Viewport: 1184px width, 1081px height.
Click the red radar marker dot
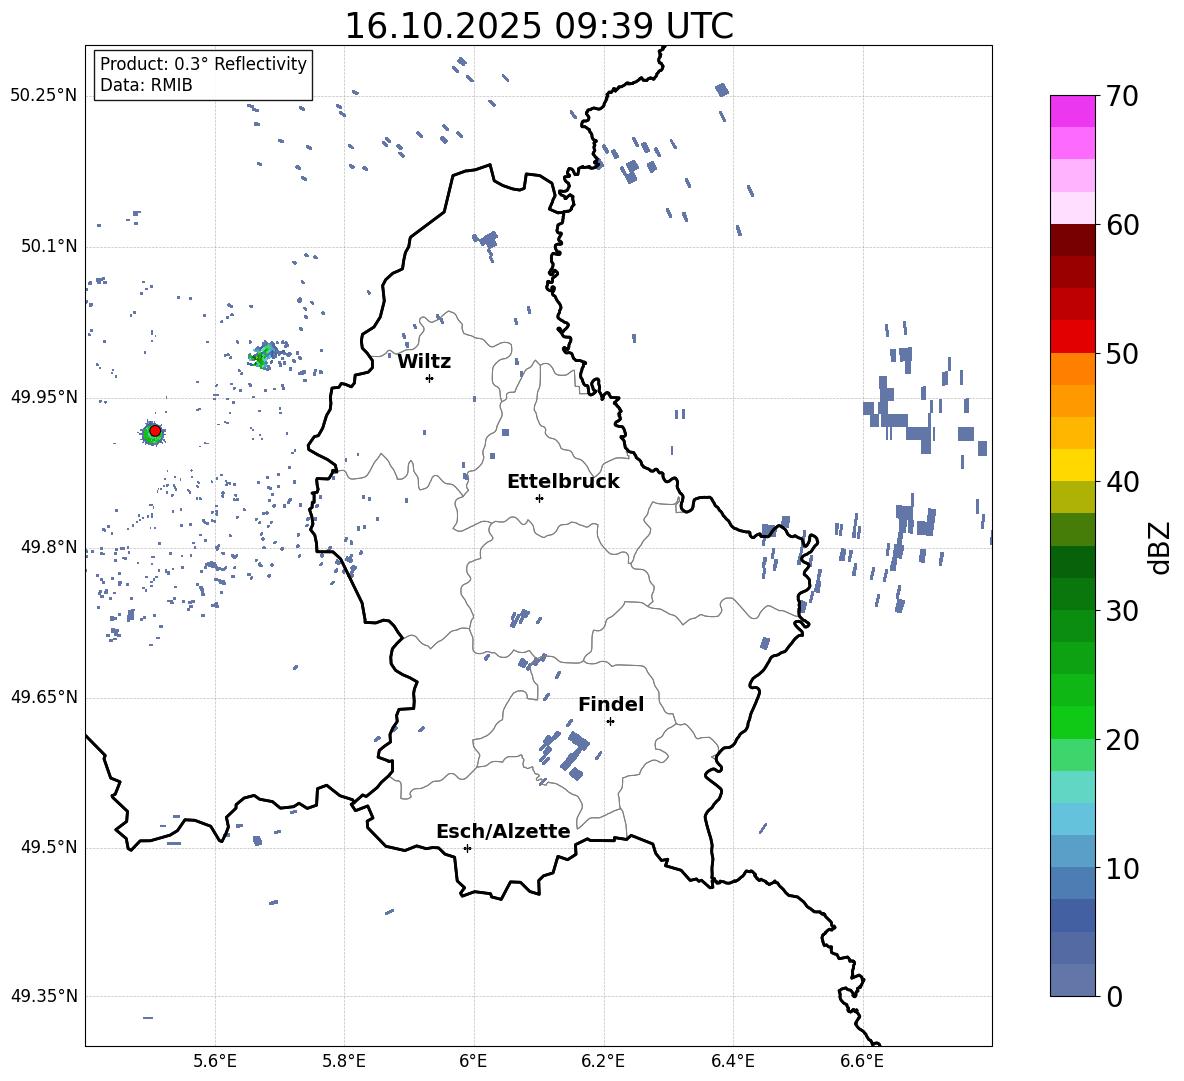tap(155, 431)
